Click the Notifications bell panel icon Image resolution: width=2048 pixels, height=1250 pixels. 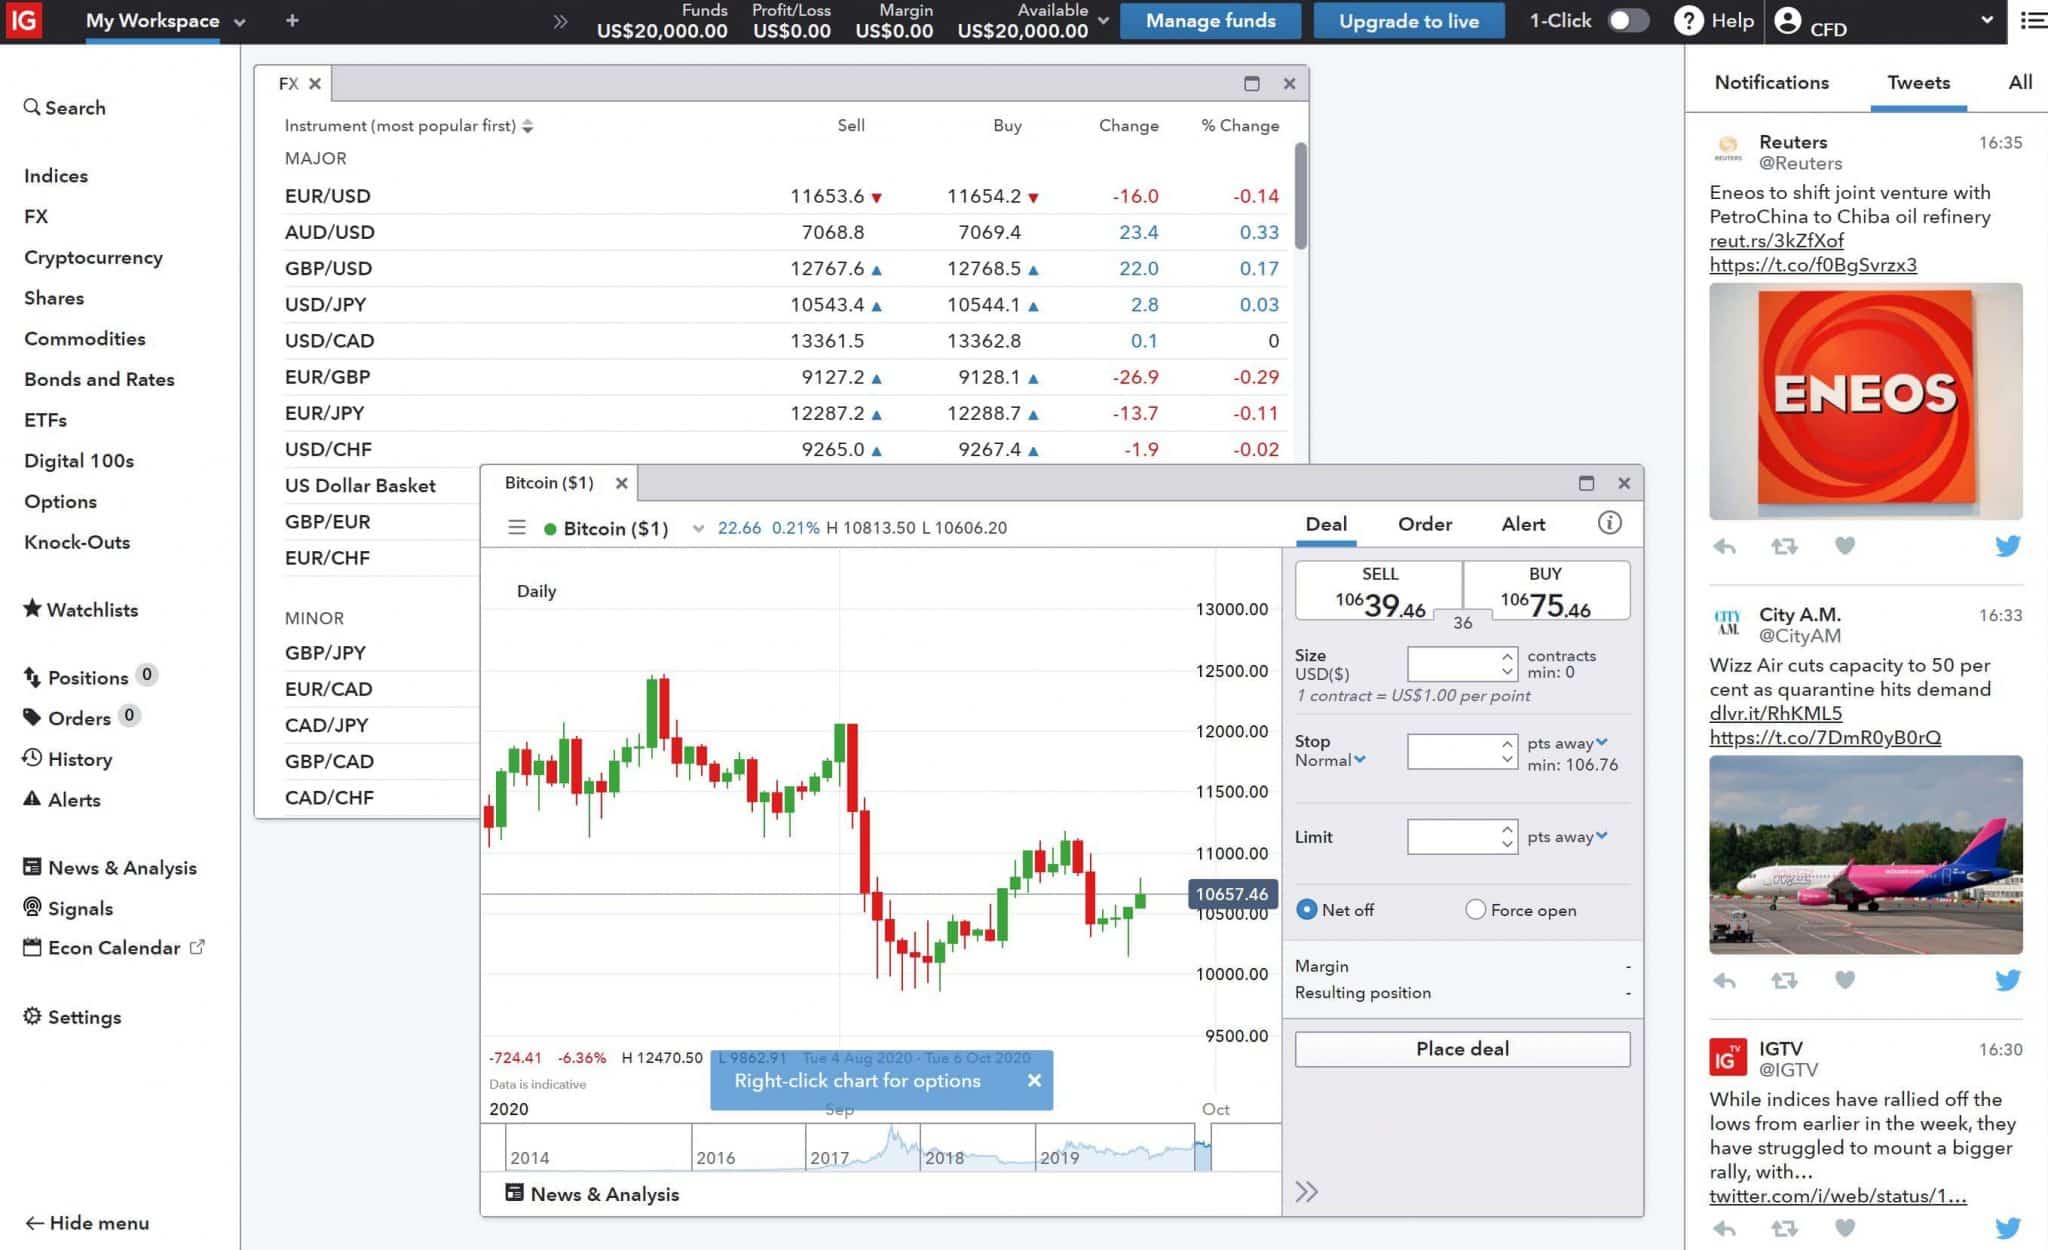(1772, 82)
